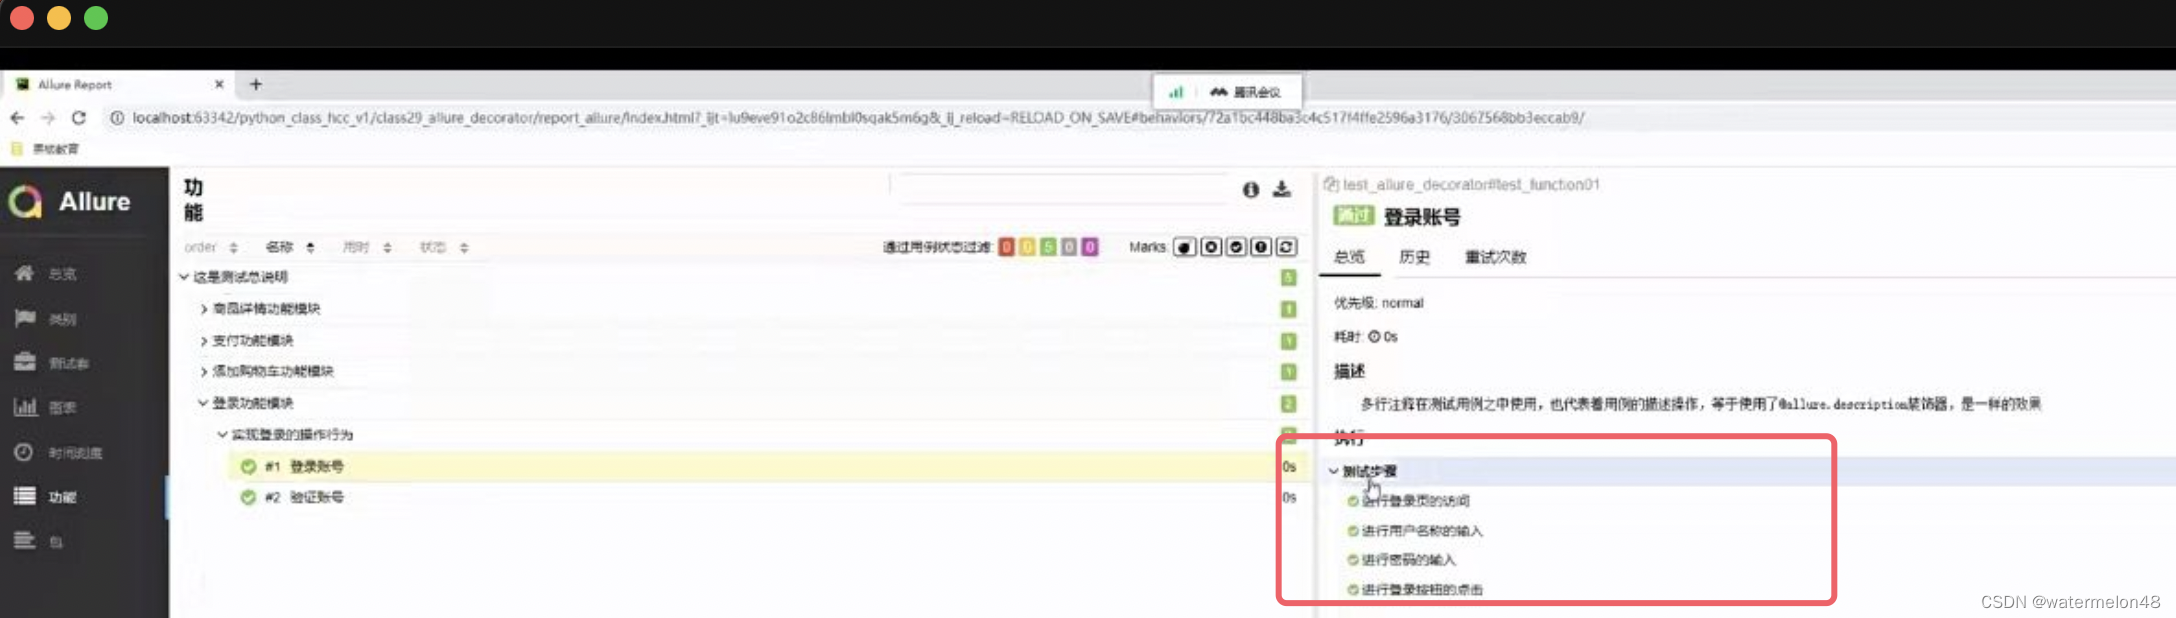Toggle the first Marks filter button
Image resolution: width=2176 pixels, height=618 pixels.
click(x=1185, y=247)
